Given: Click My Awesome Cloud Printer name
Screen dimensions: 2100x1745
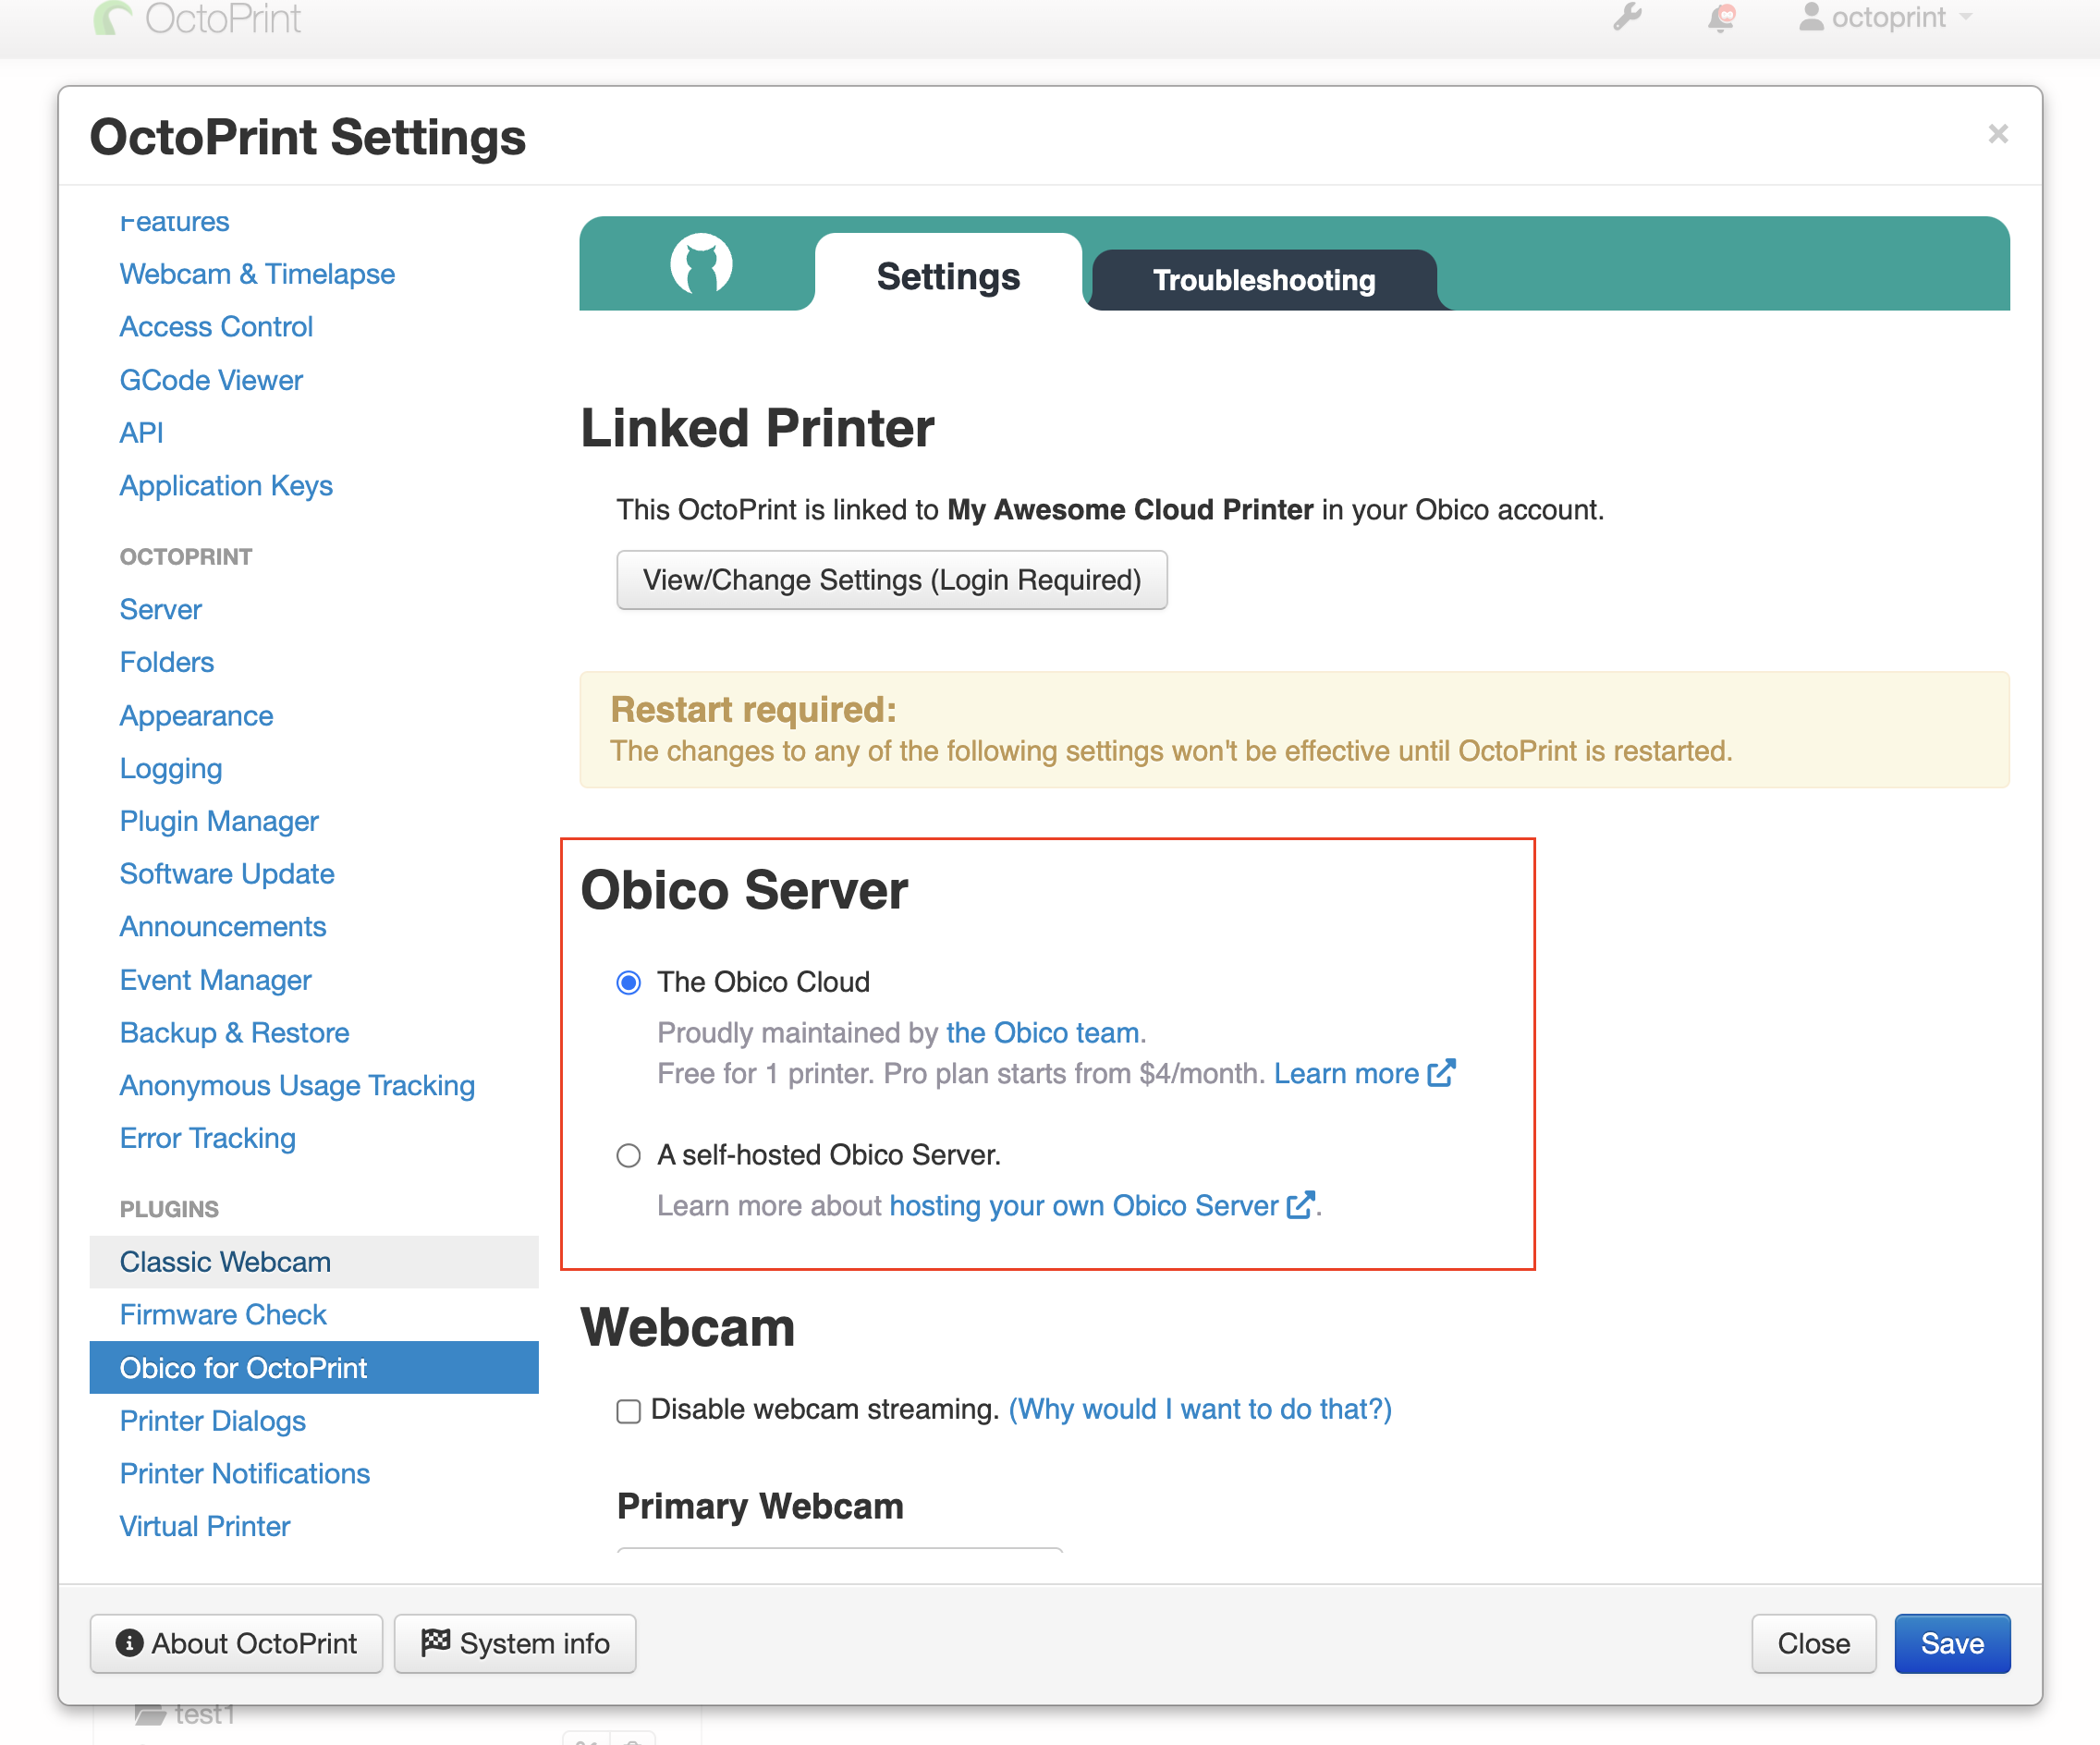Looking at the screenshot, I should click(1130, 510).
